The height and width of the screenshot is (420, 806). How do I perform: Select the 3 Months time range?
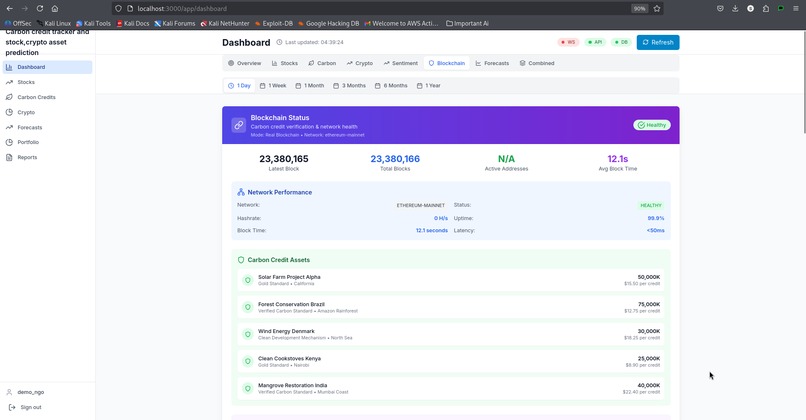(x=350, y=86)
